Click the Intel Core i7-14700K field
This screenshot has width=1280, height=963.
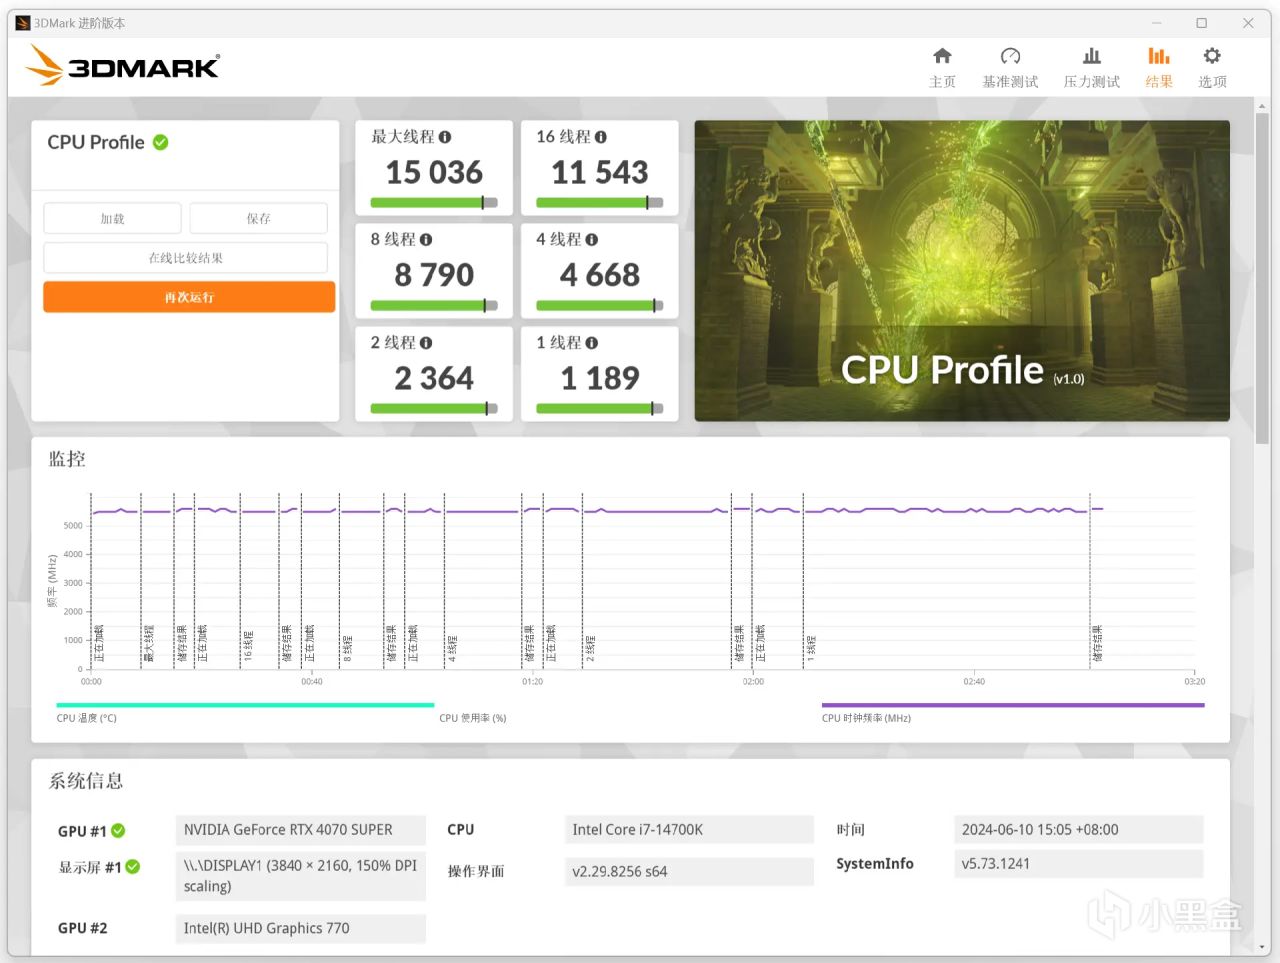(689, 830)
